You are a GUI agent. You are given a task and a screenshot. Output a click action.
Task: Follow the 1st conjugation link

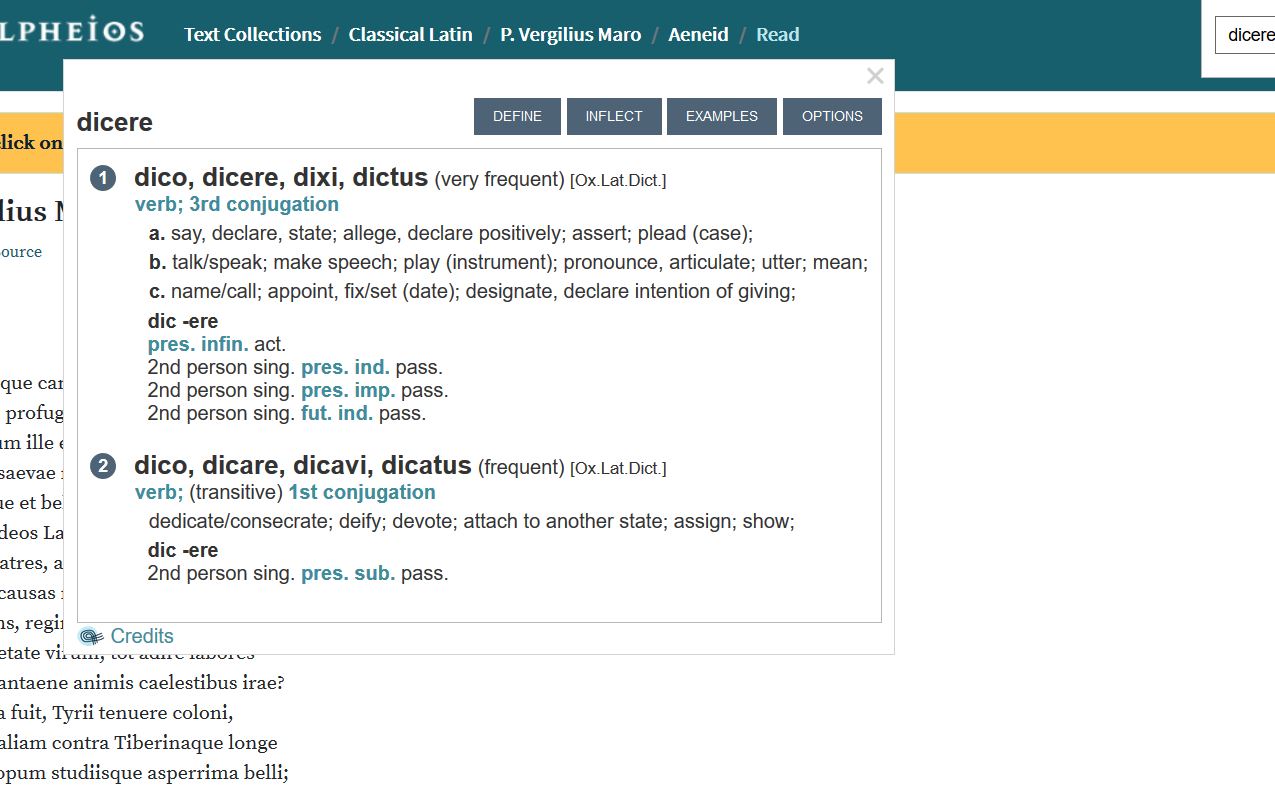click(x=362, y=492)
